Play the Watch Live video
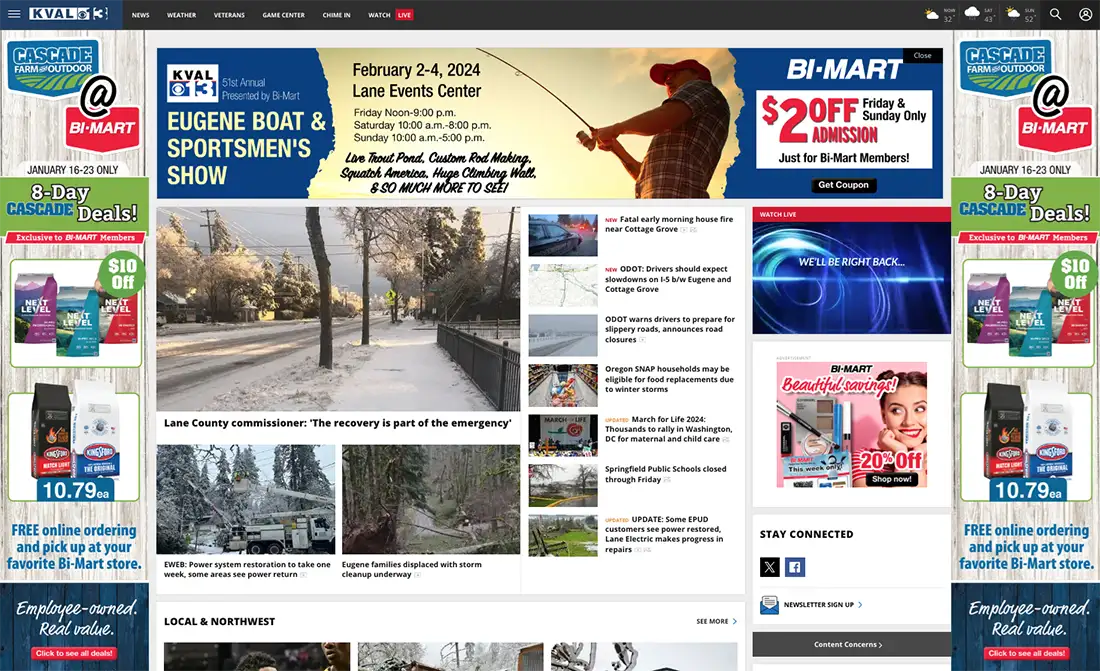Screen dimensions: 1100x671 pyautogui.click(x=852, y=277)
